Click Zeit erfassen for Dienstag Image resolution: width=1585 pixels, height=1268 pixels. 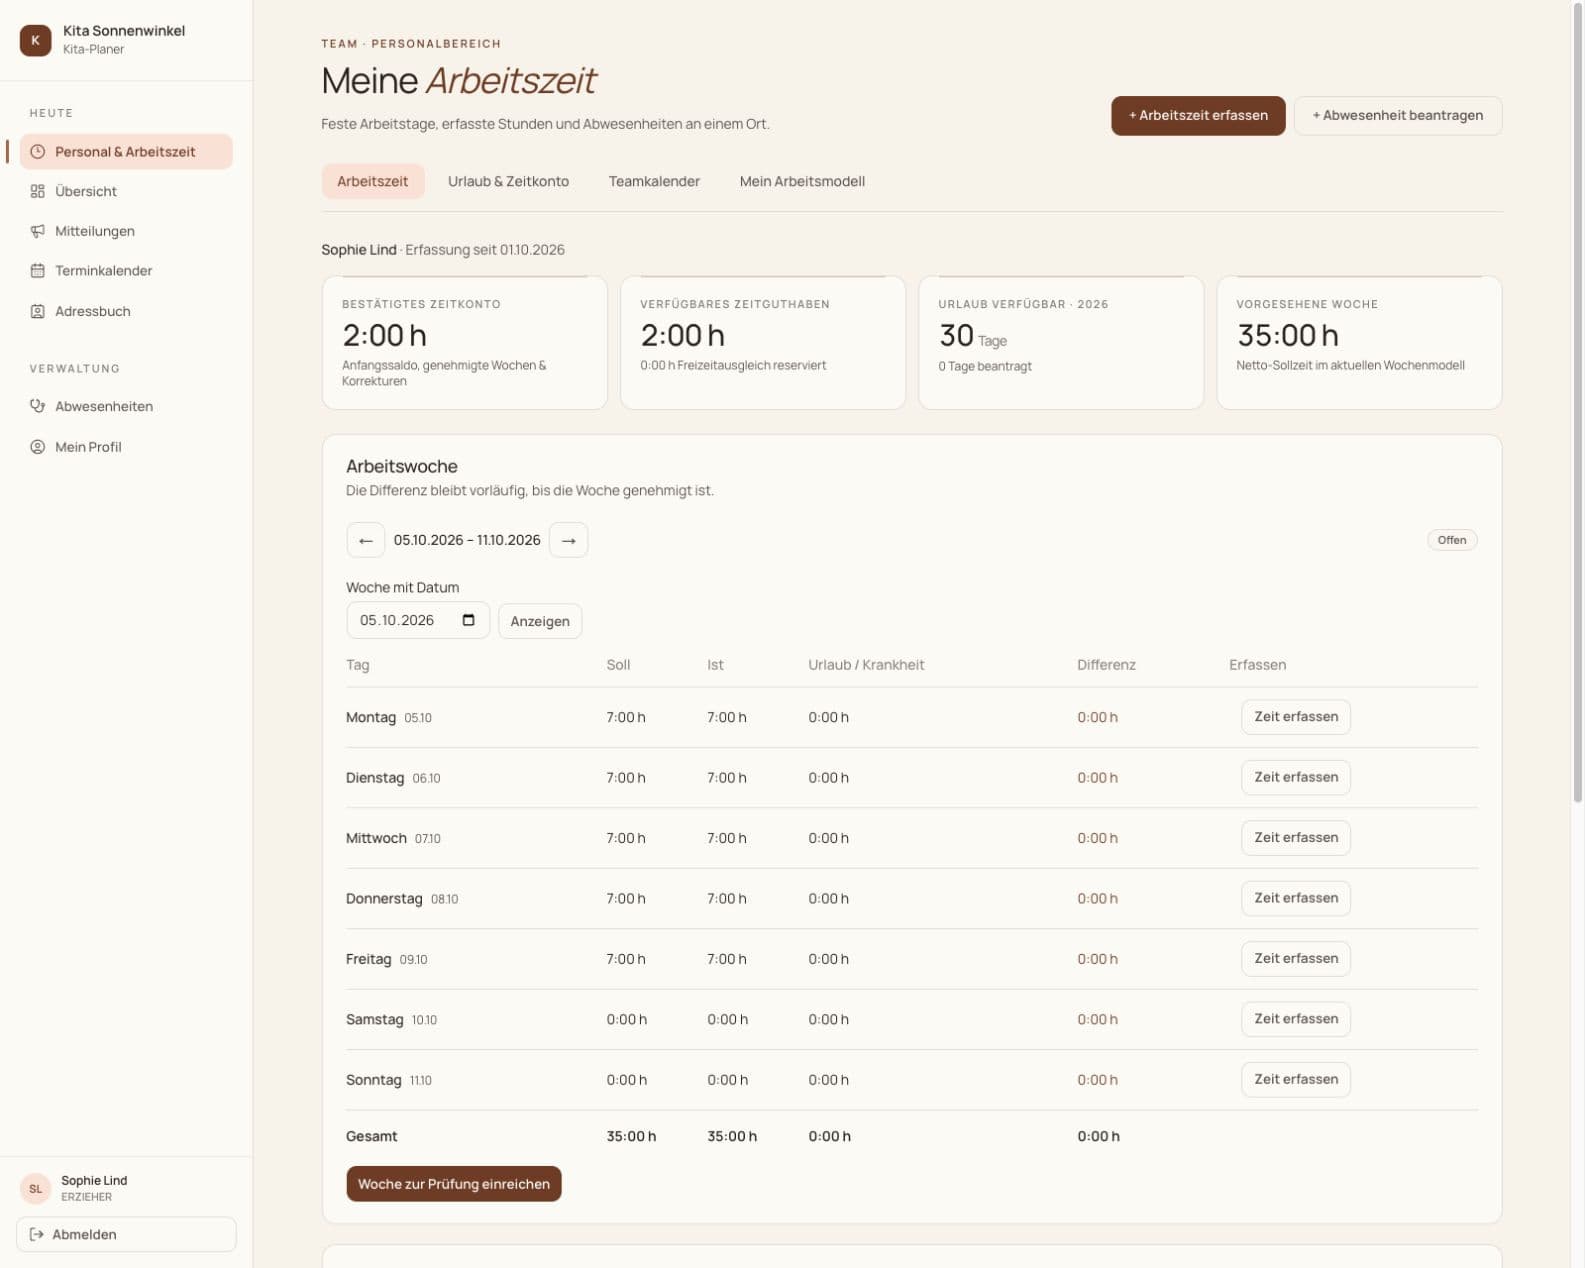tap(1296, 777)
